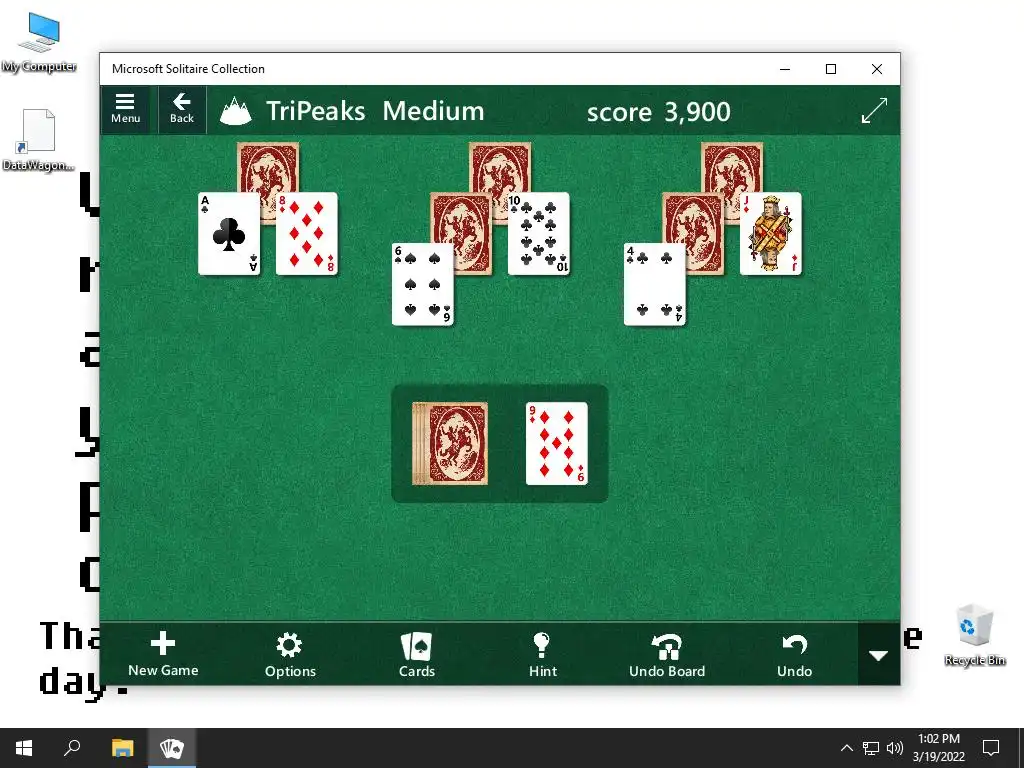Screen dimensions: 1024x768
Task: Click the score 3,900 display
Action: [658, 112]
